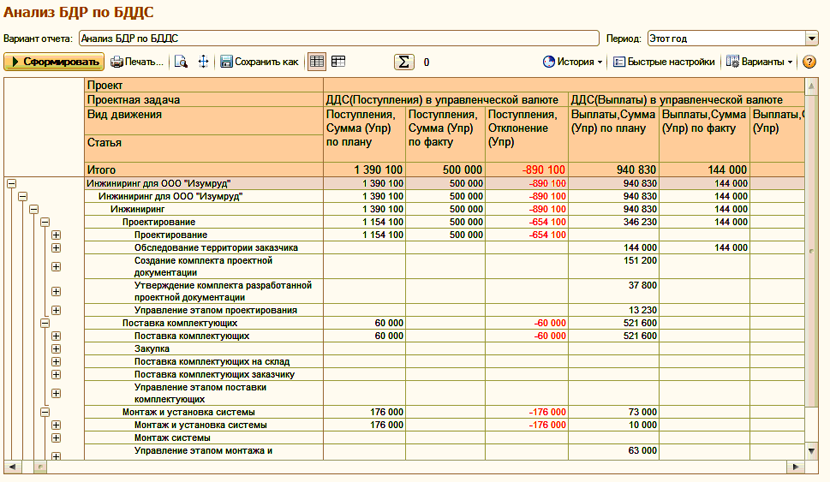Open the Варианты dropdown menu

tap(759, 62)
